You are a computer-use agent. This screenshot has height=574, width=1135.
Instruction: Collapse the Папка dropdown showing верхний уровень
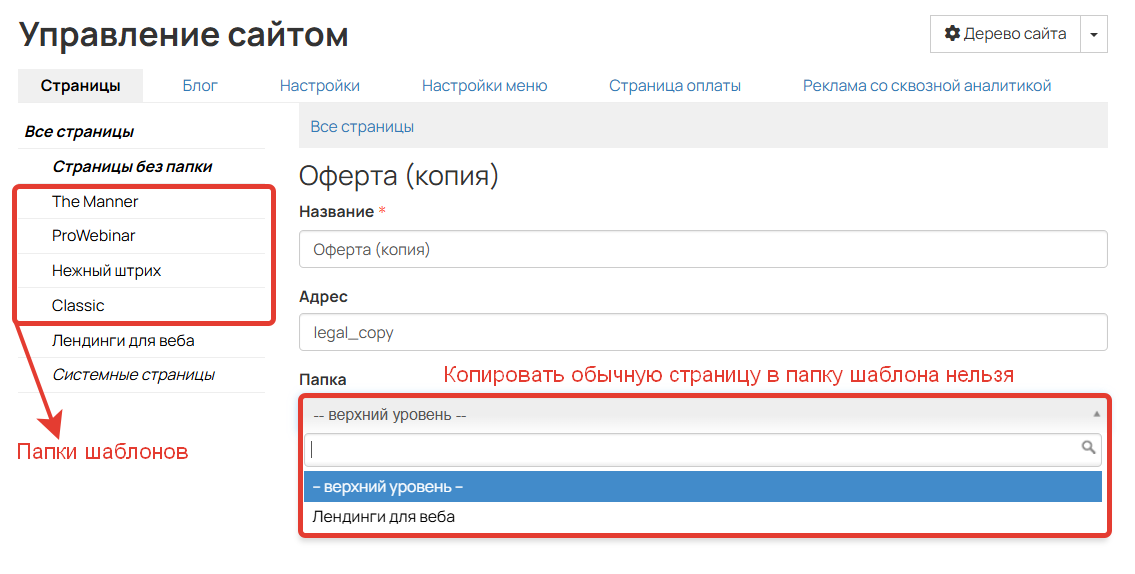tap(703, 415)
